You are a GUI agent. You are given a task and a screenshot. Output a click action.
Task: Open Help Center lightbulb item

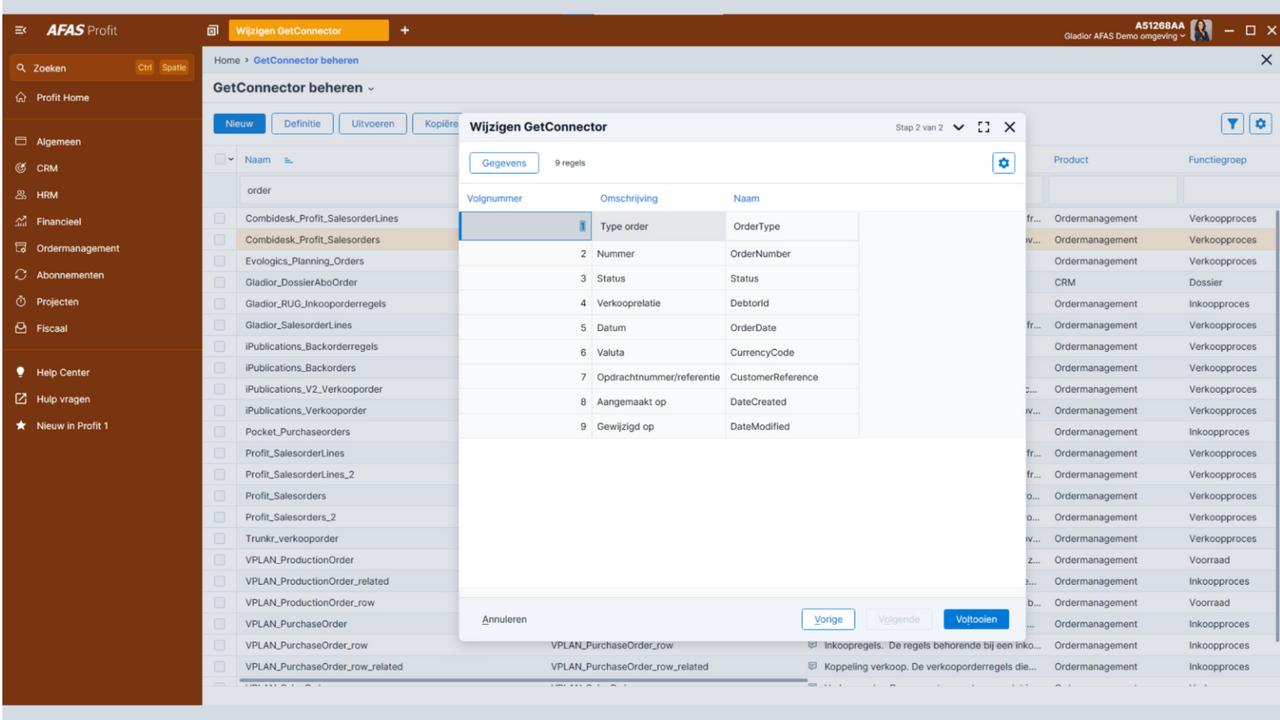click(62, 373)
